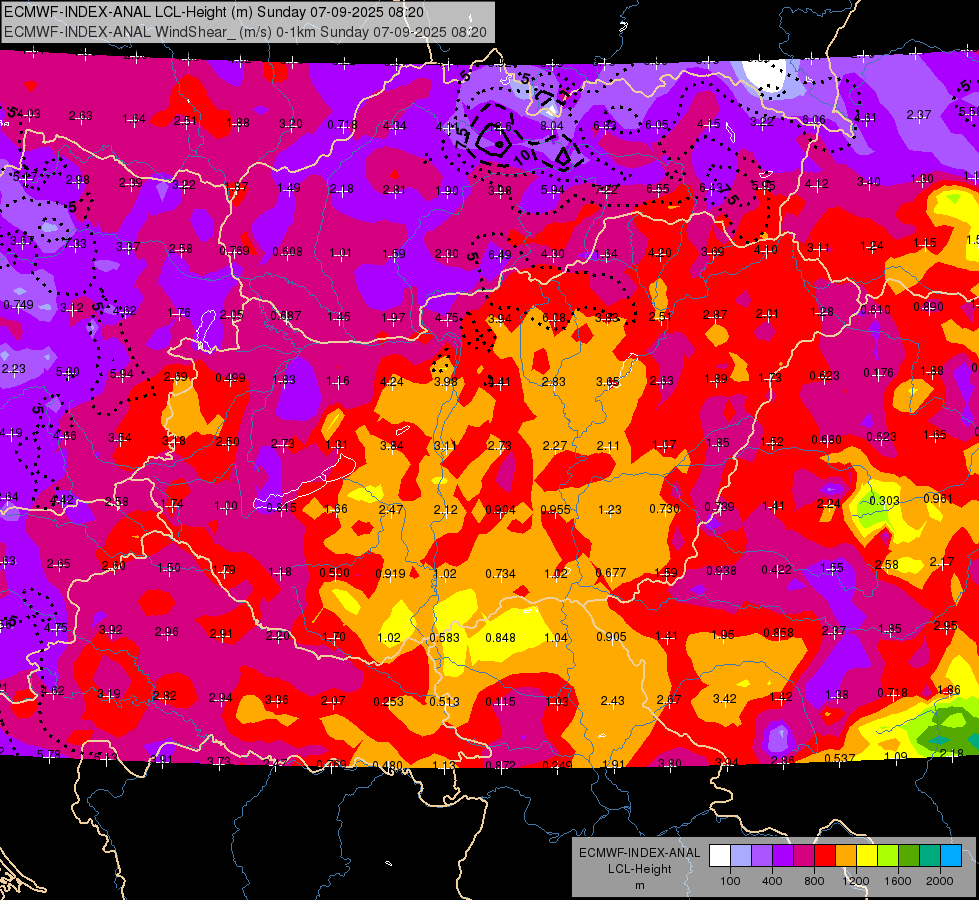
Task: Click the grid value 0.848
Action: 501,638
